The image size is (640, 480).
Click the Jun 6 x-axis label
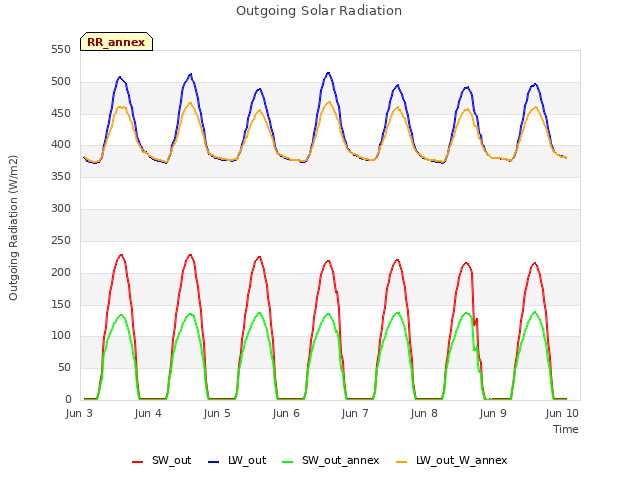point(286,413)
